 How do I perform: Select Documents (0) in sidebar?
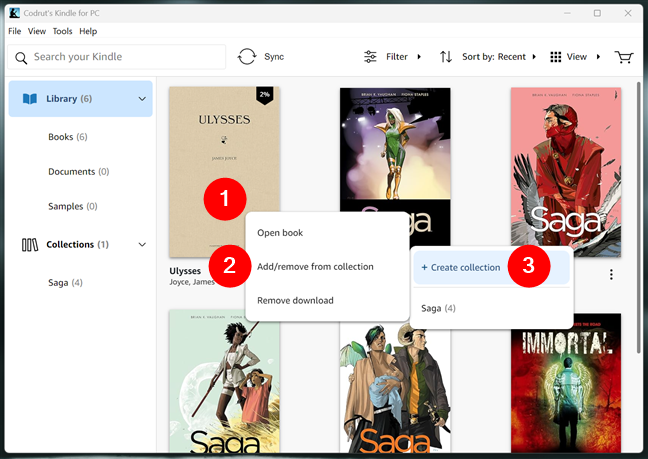79,171
